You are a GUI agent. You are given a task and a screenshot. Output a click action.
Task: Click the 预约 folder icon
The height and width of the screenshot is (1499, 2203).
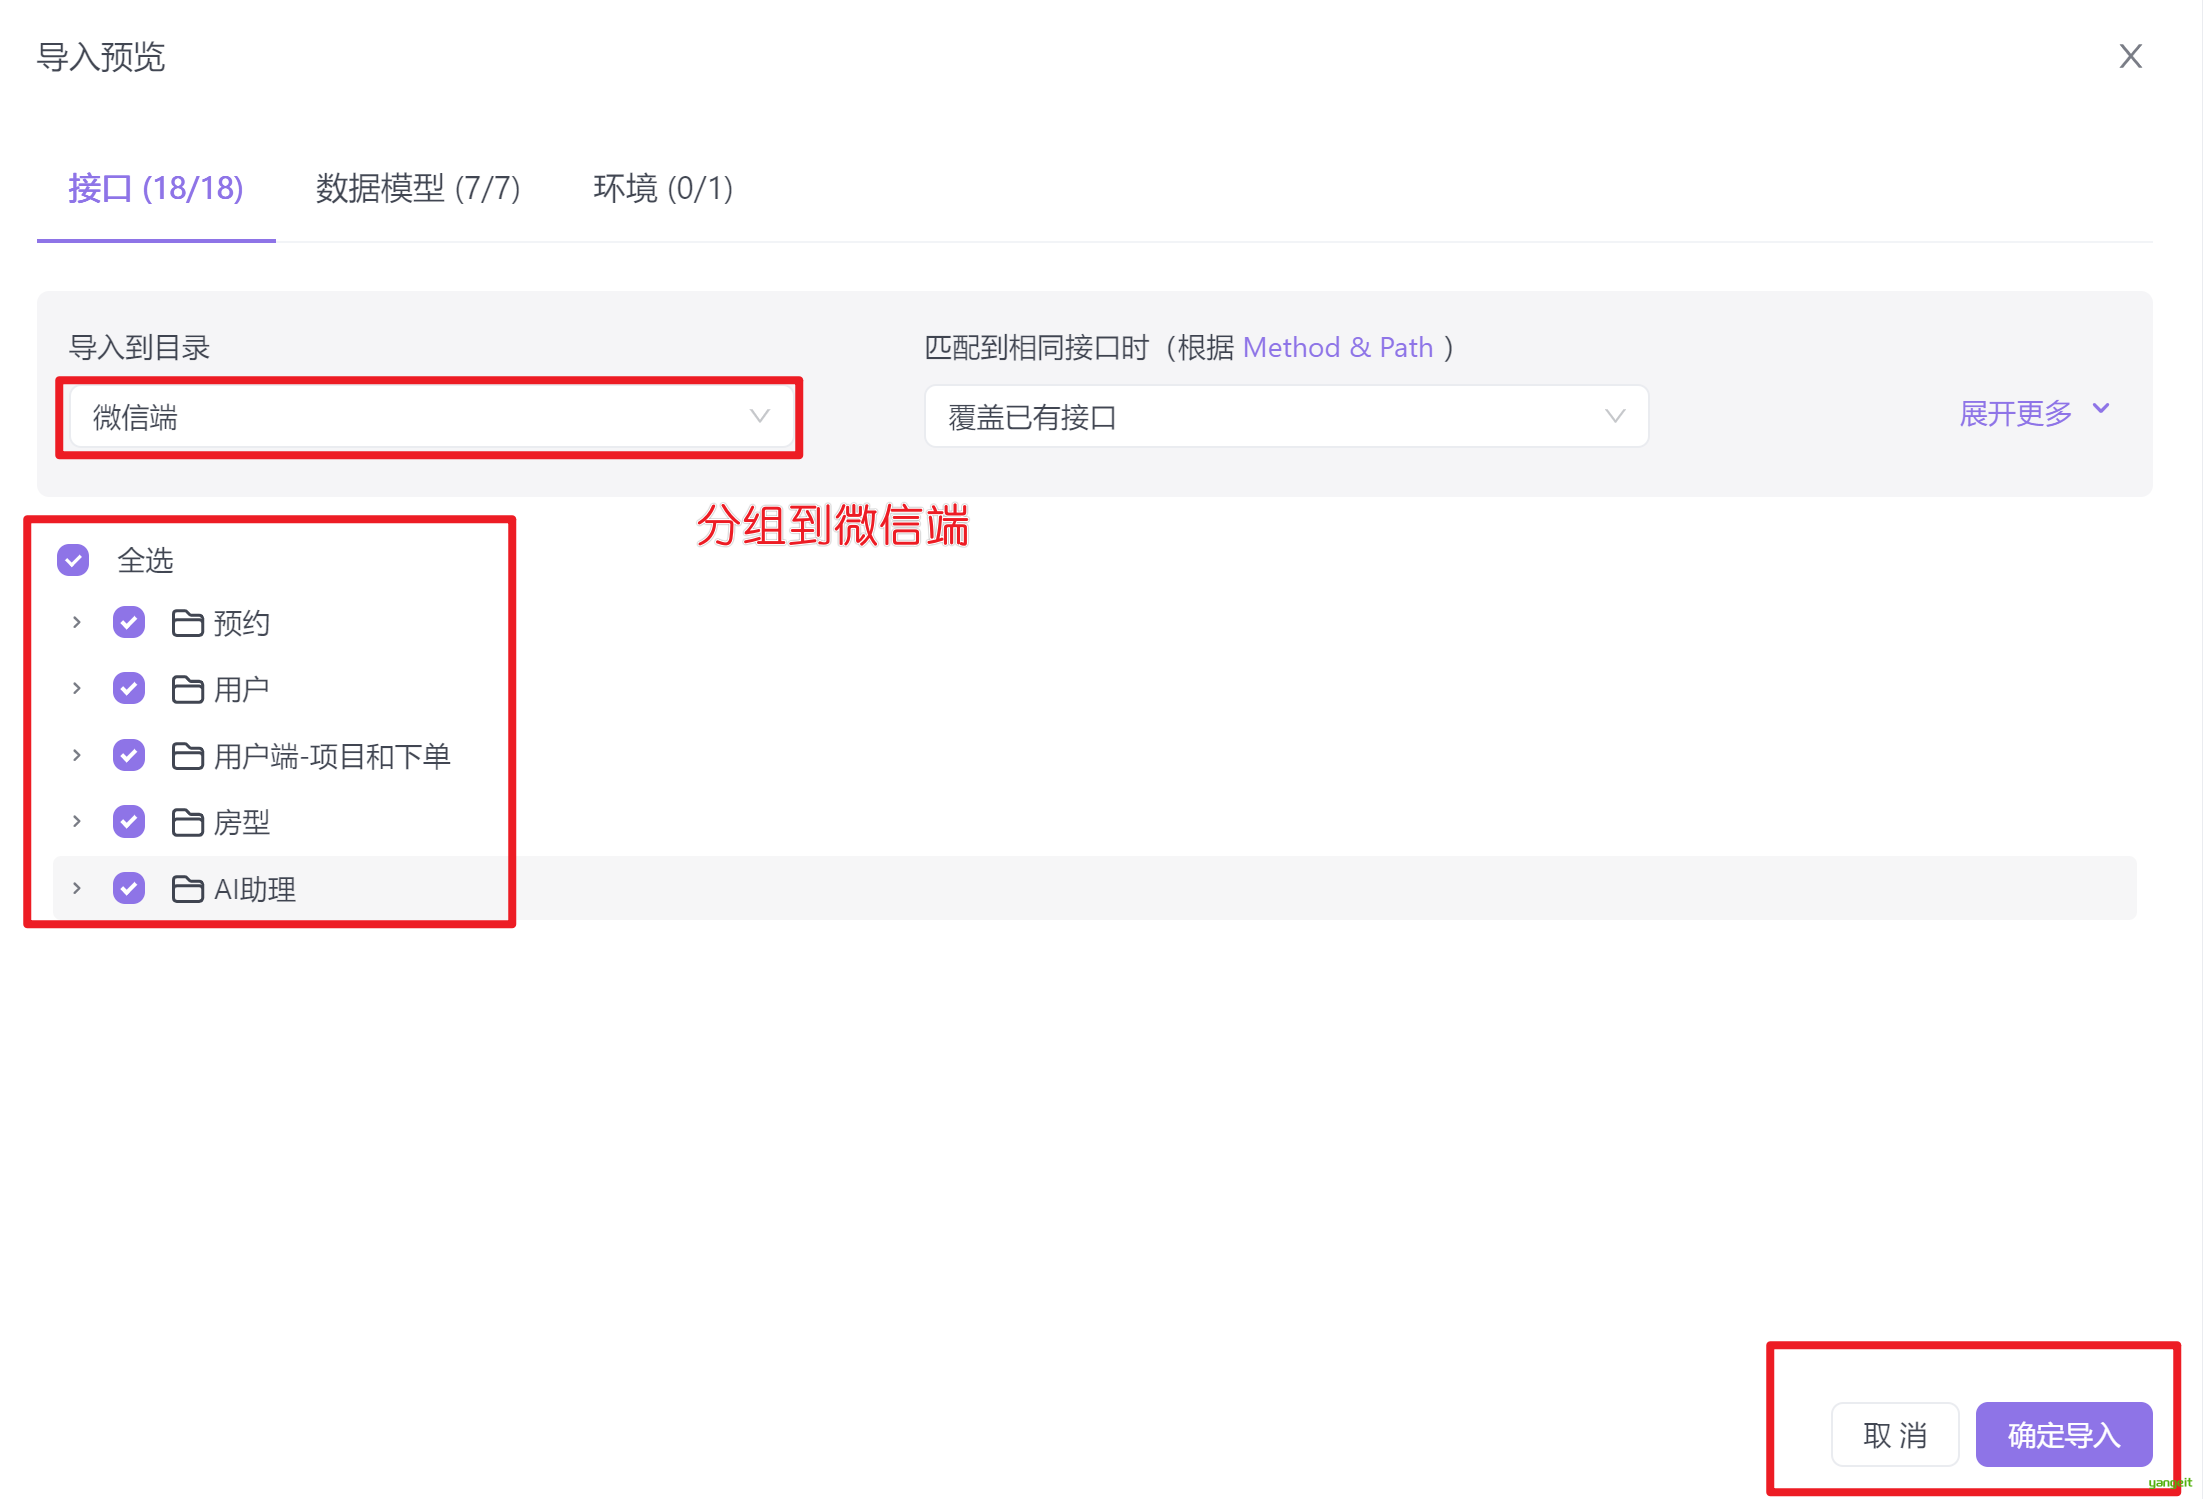pyautogui.click(x=188, y=623)
